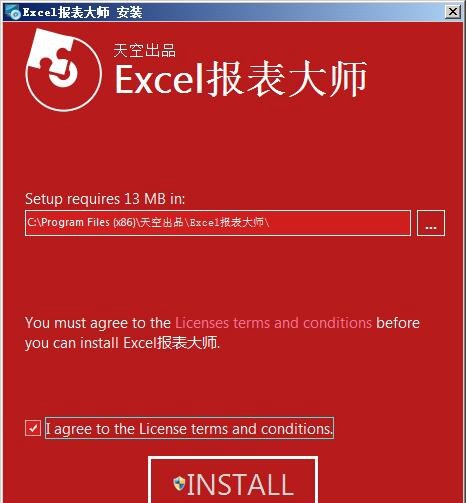Click the white puzzle piece logo
The image size is (466, 503).
[63, 69]
